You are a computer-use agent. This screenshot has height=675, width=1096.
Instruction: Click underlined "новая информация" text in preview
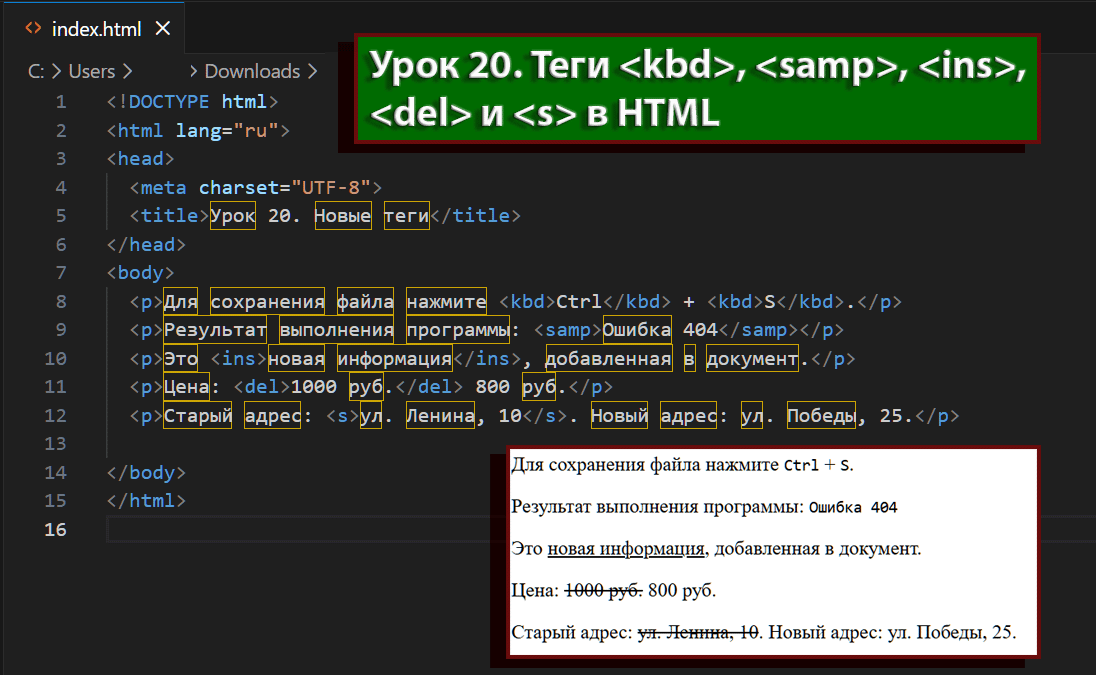pyautogui.click(x=626, y=548)
